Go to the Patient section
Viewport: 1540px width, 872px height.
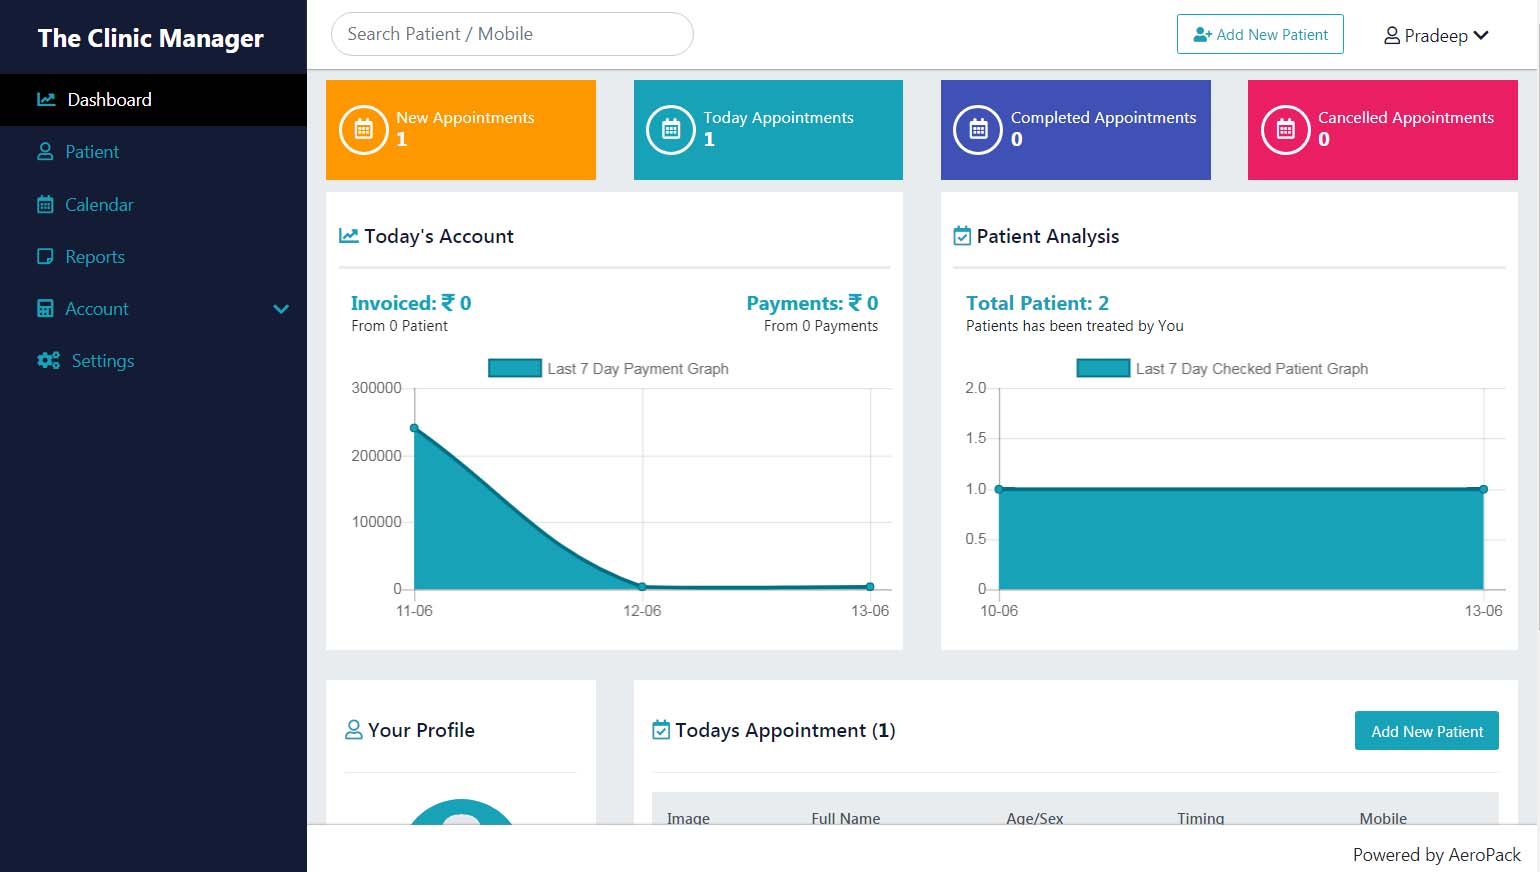tap(153, 152)
